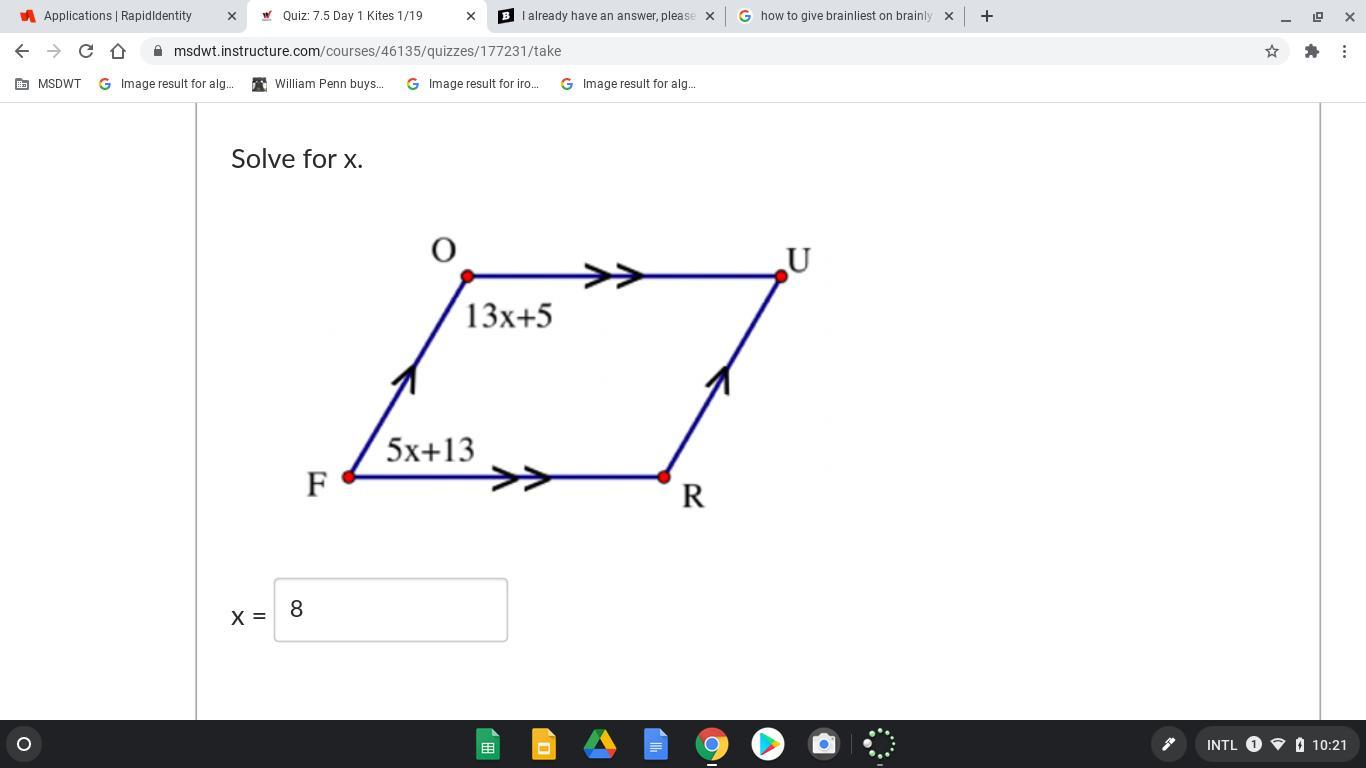The width and height of the screenshot is (1366, 768).
Task: Click the browser back arrow
Action: pyautogui.click(x=22, y=51)
